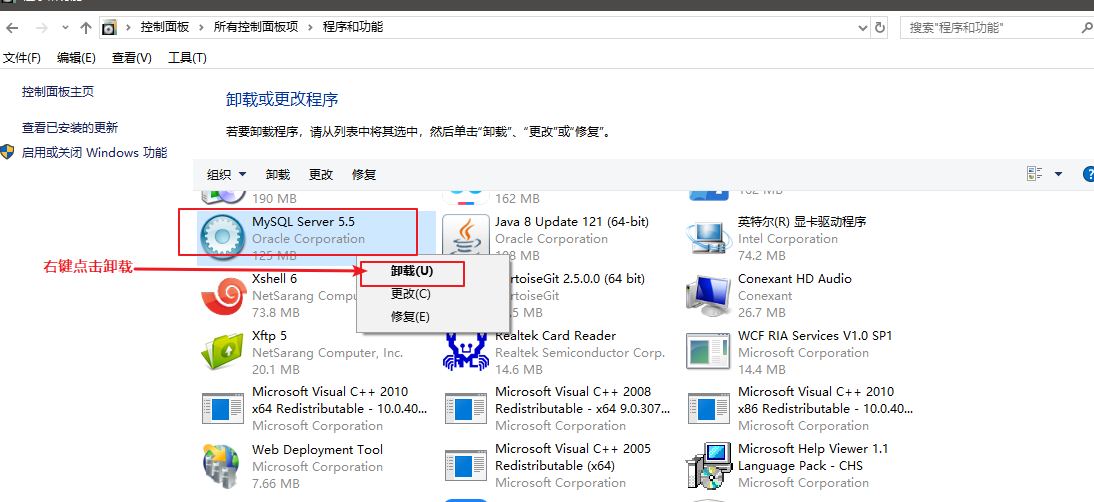Expand the 组织 dropdown menu
1094x502 pixels.
pos(227,174)
